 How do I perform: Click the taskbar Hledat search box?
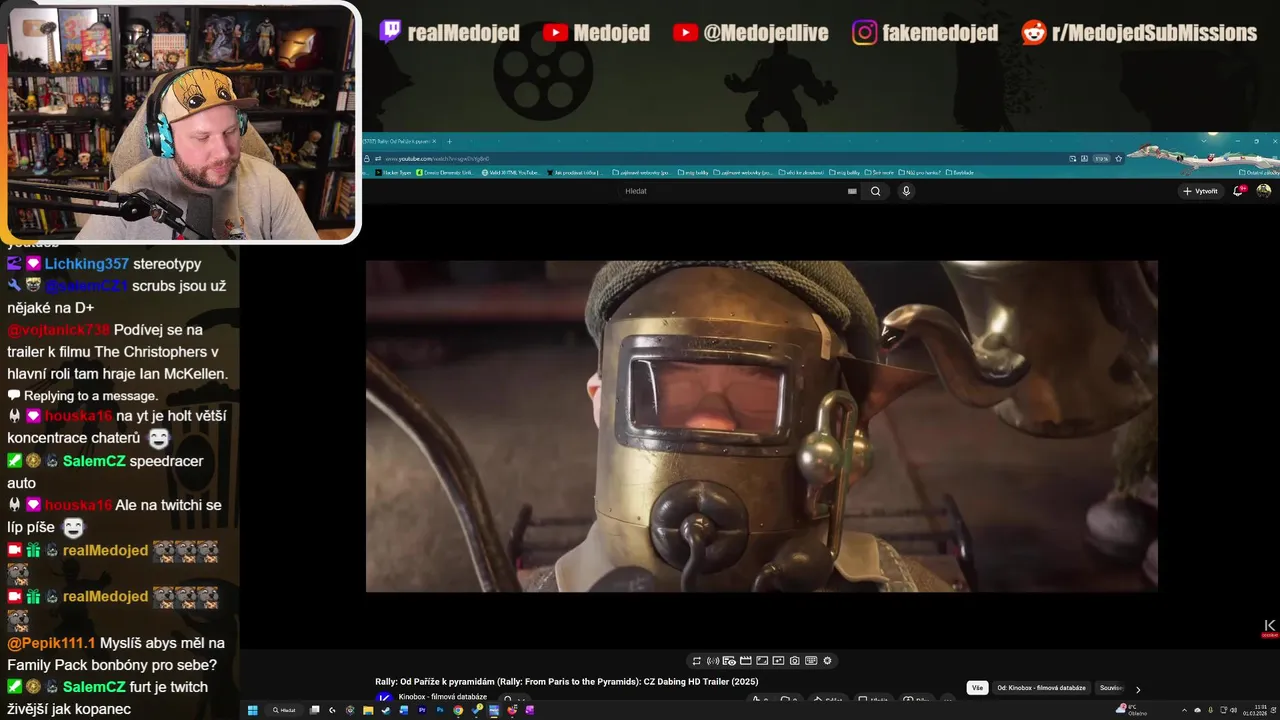point(286,710)
